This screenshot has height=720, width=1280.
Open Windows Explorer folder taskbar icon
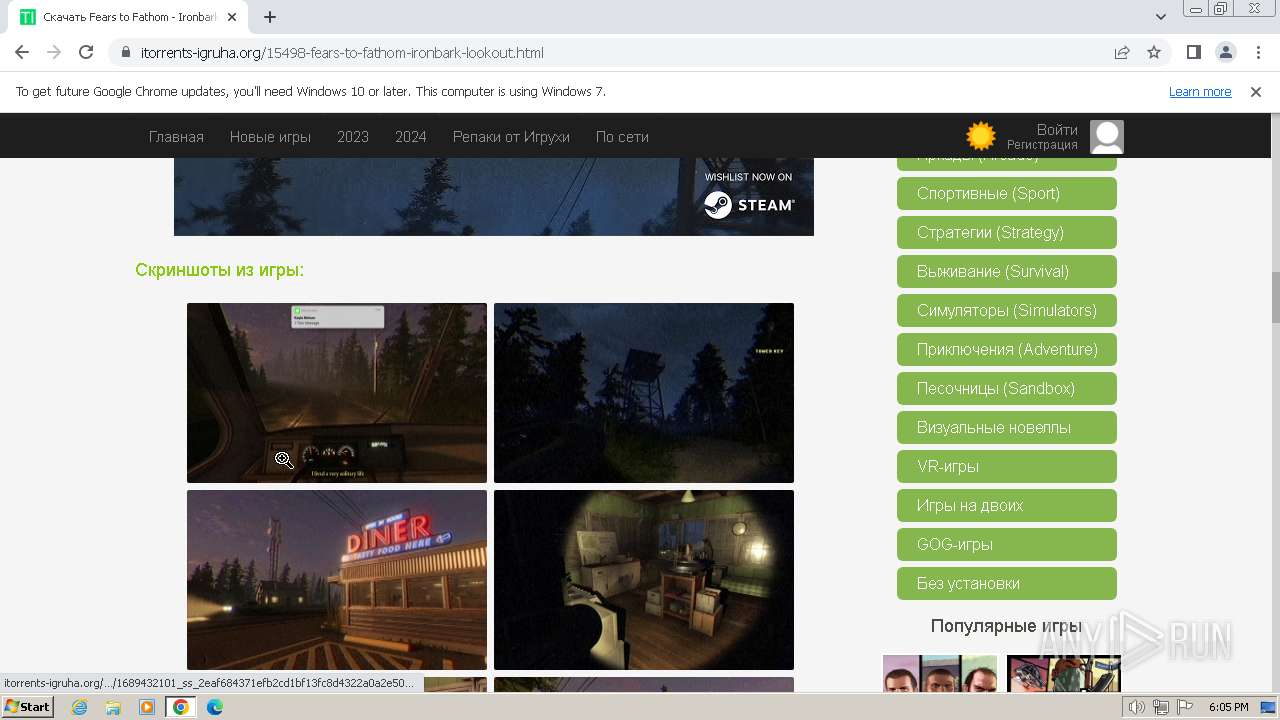113,707
